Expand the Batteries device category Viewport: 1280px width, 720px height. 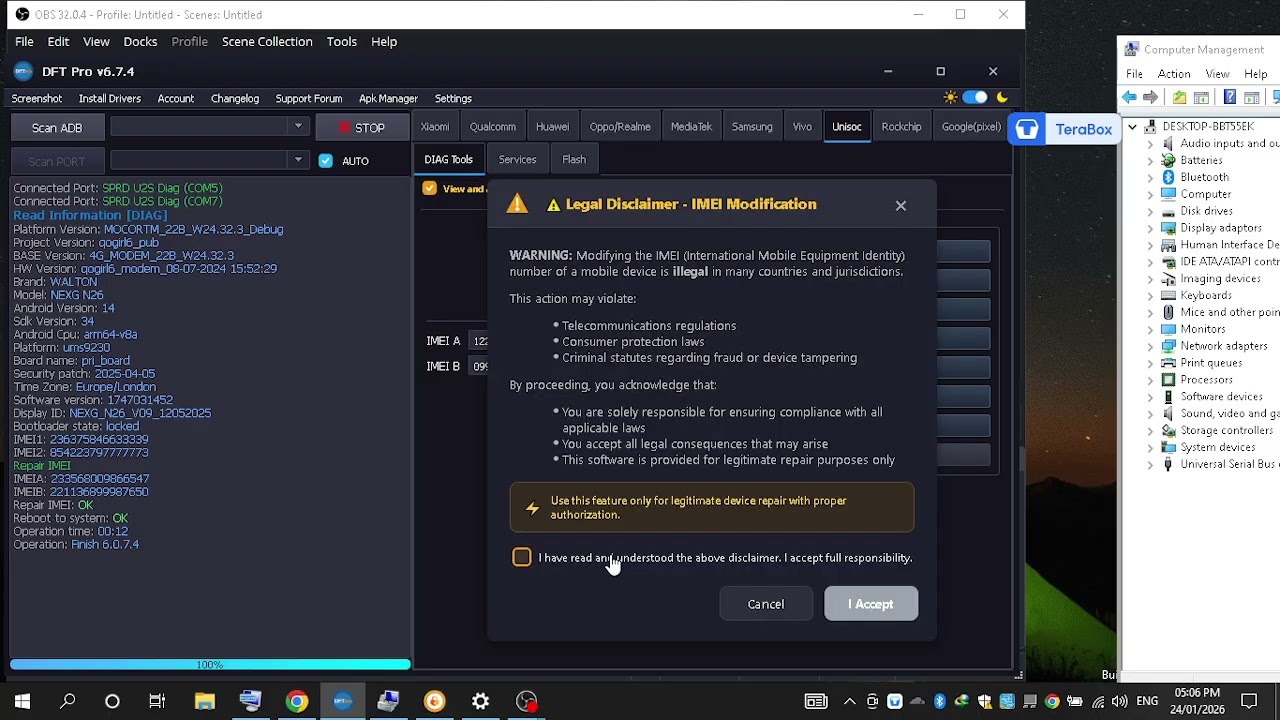click(1150, 161)
